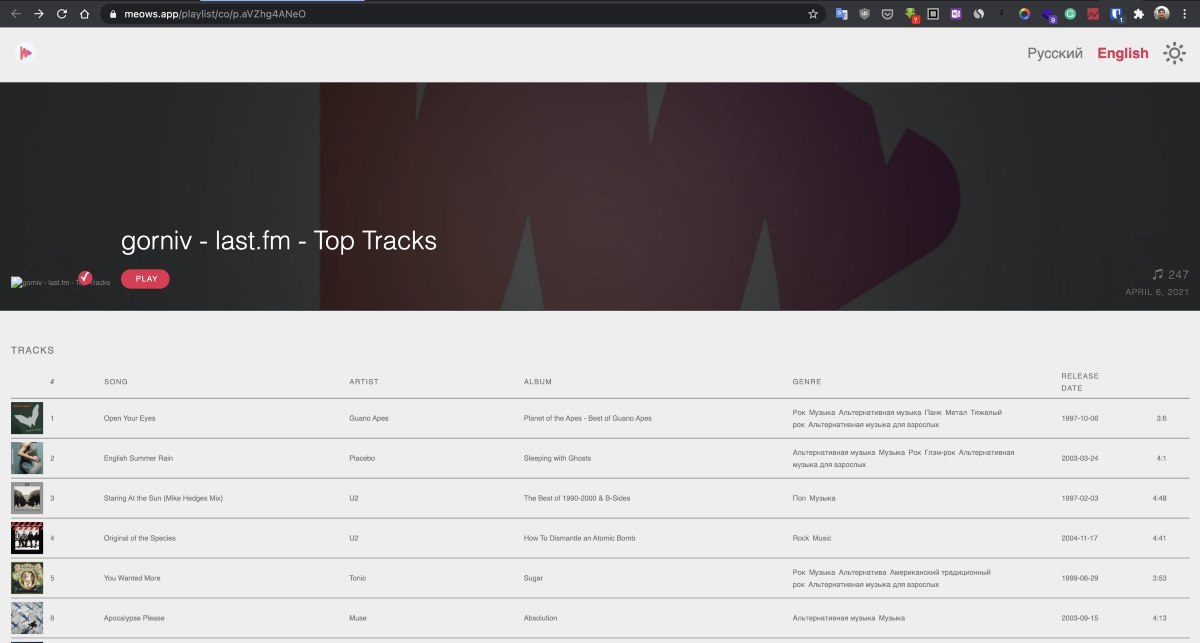
Task: Click album Absolution
Action: pyautogui.click(x=540, y=618)
